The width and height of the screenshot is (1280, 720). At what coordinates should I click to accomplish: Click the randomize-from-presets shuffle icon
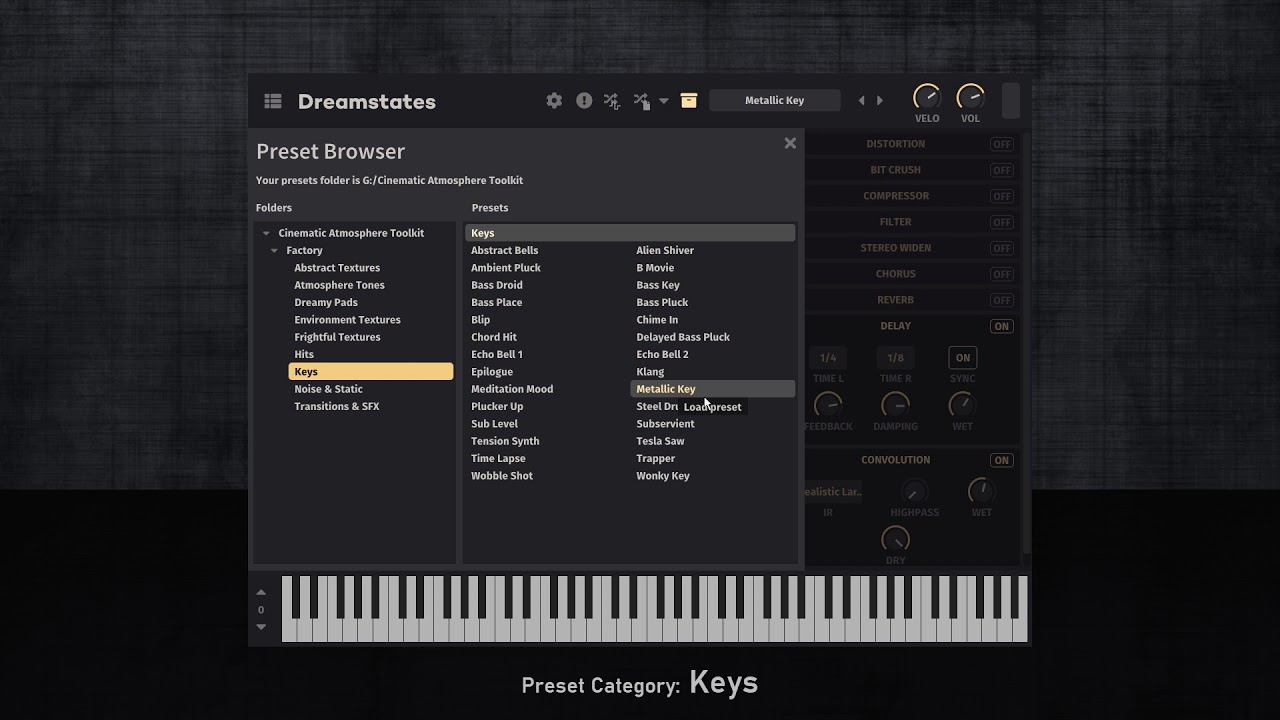(641, 101)
